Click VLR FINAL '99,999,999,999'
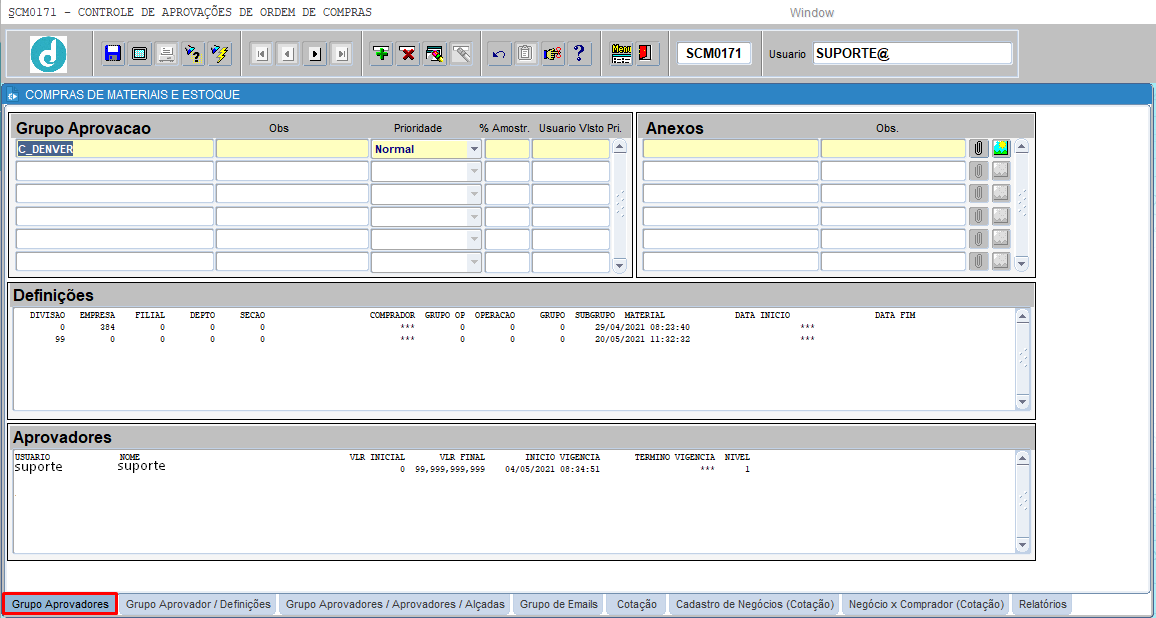Image resolution: width=1156 pixels, height=618 pixels. click(x=450, y=469)
